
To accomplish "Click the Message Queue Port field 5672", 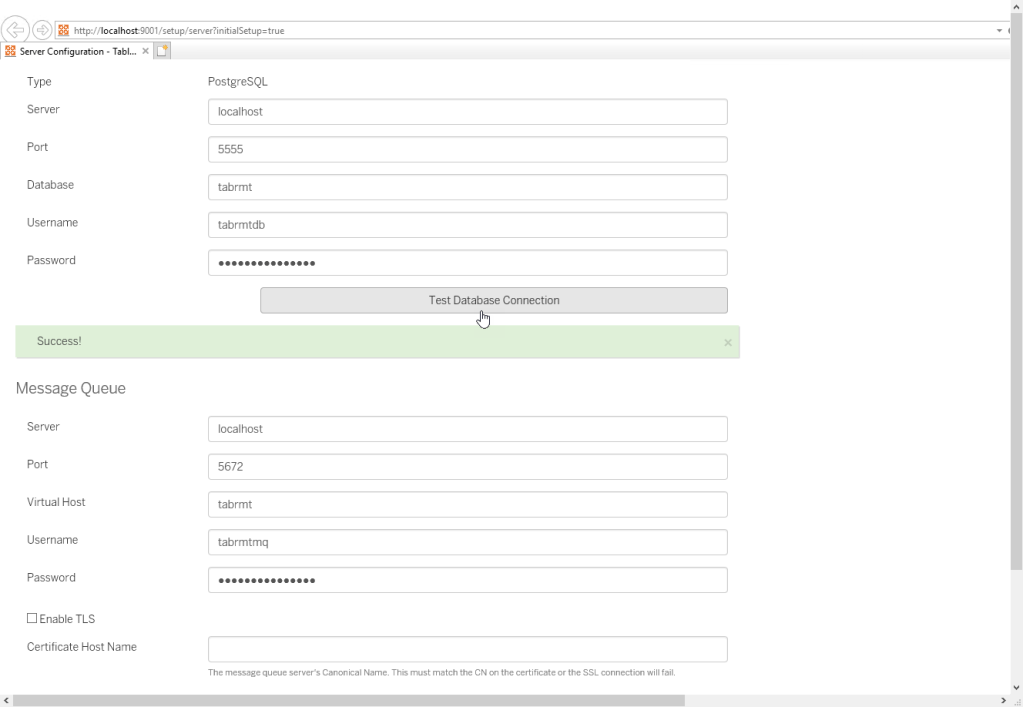I will pyautogui.click(x=467, y=467).
